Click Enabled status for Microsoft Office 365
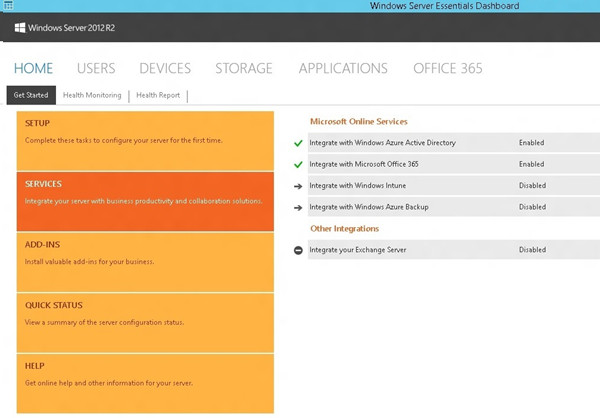 [x=532, y=164]
